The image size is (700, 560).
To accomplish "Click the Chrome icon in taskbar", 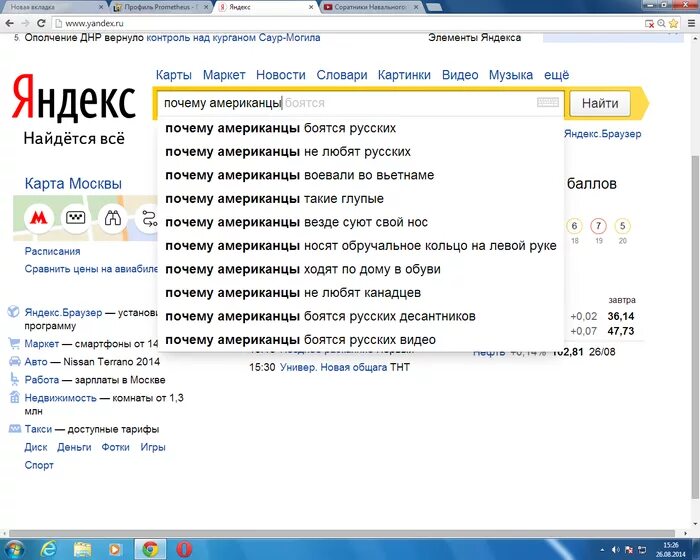I will coord(150,549).
